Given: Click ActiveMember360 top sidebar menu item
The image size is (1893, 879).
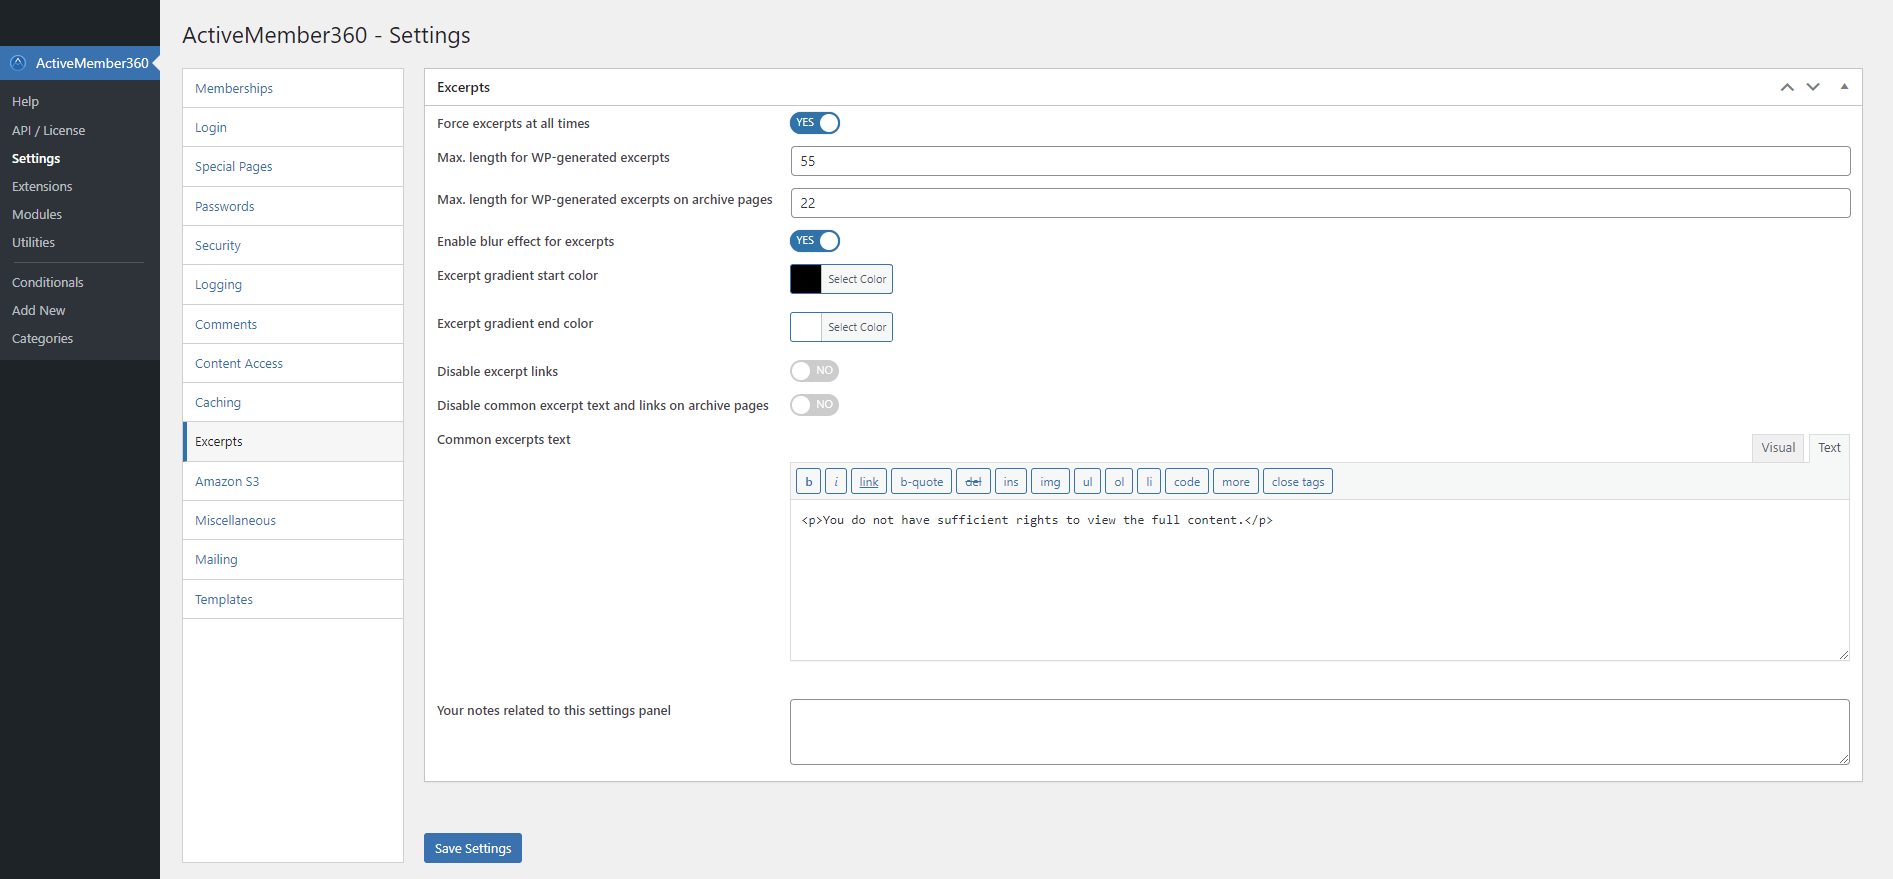Looking at the screenshot, I should coord(80,62).
